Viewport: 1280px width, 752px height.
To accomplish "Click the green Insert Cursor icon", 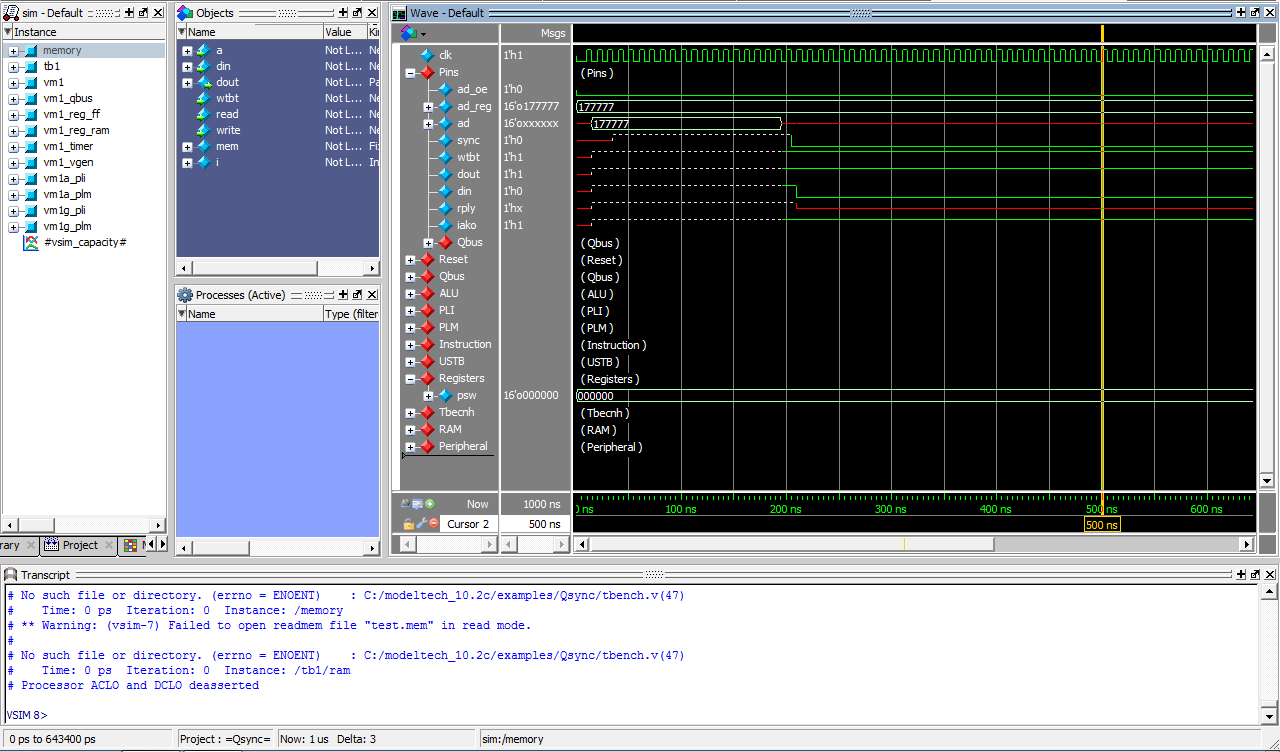I will (430, 504).
